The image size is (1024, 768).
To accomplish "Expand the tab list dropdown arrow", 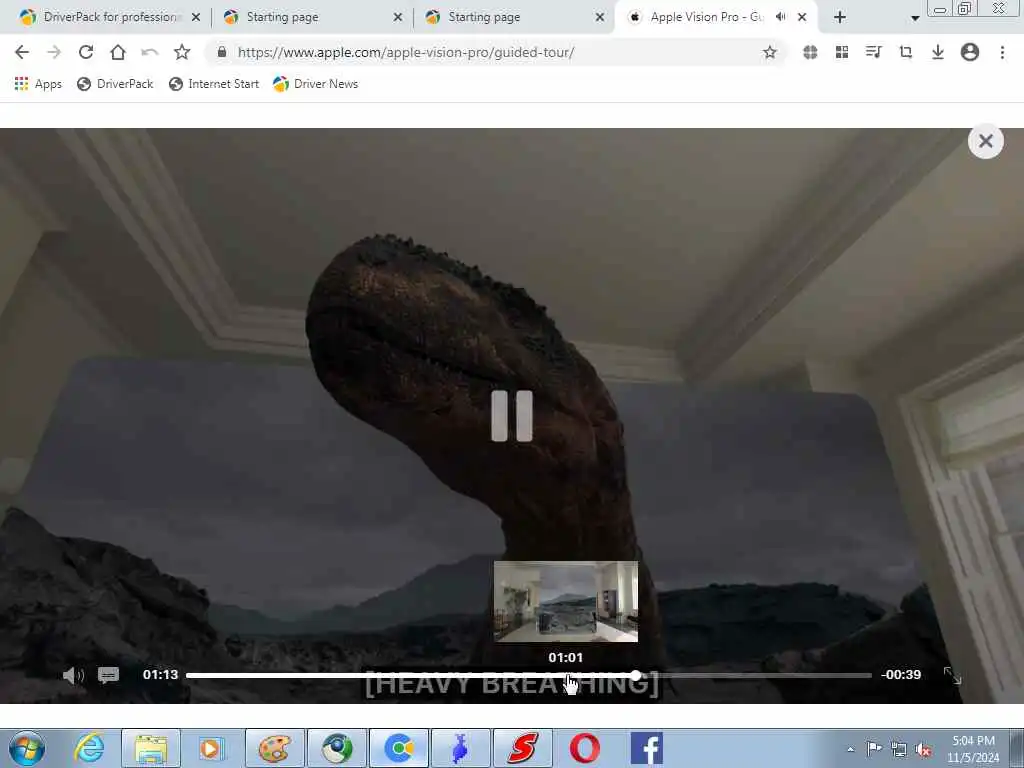I will tap(915, 18).
